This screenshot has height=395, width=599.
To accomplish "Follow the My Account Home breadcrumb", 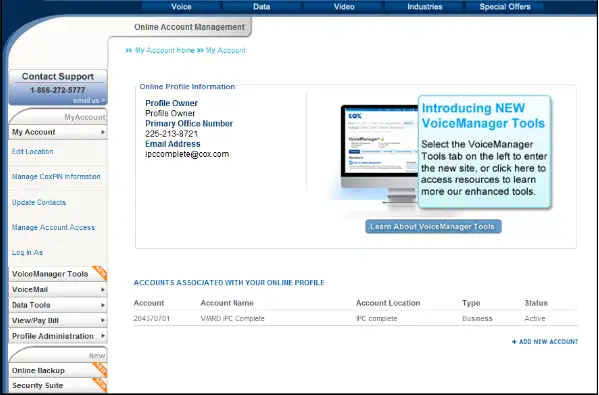I will (x=165, y=50).
